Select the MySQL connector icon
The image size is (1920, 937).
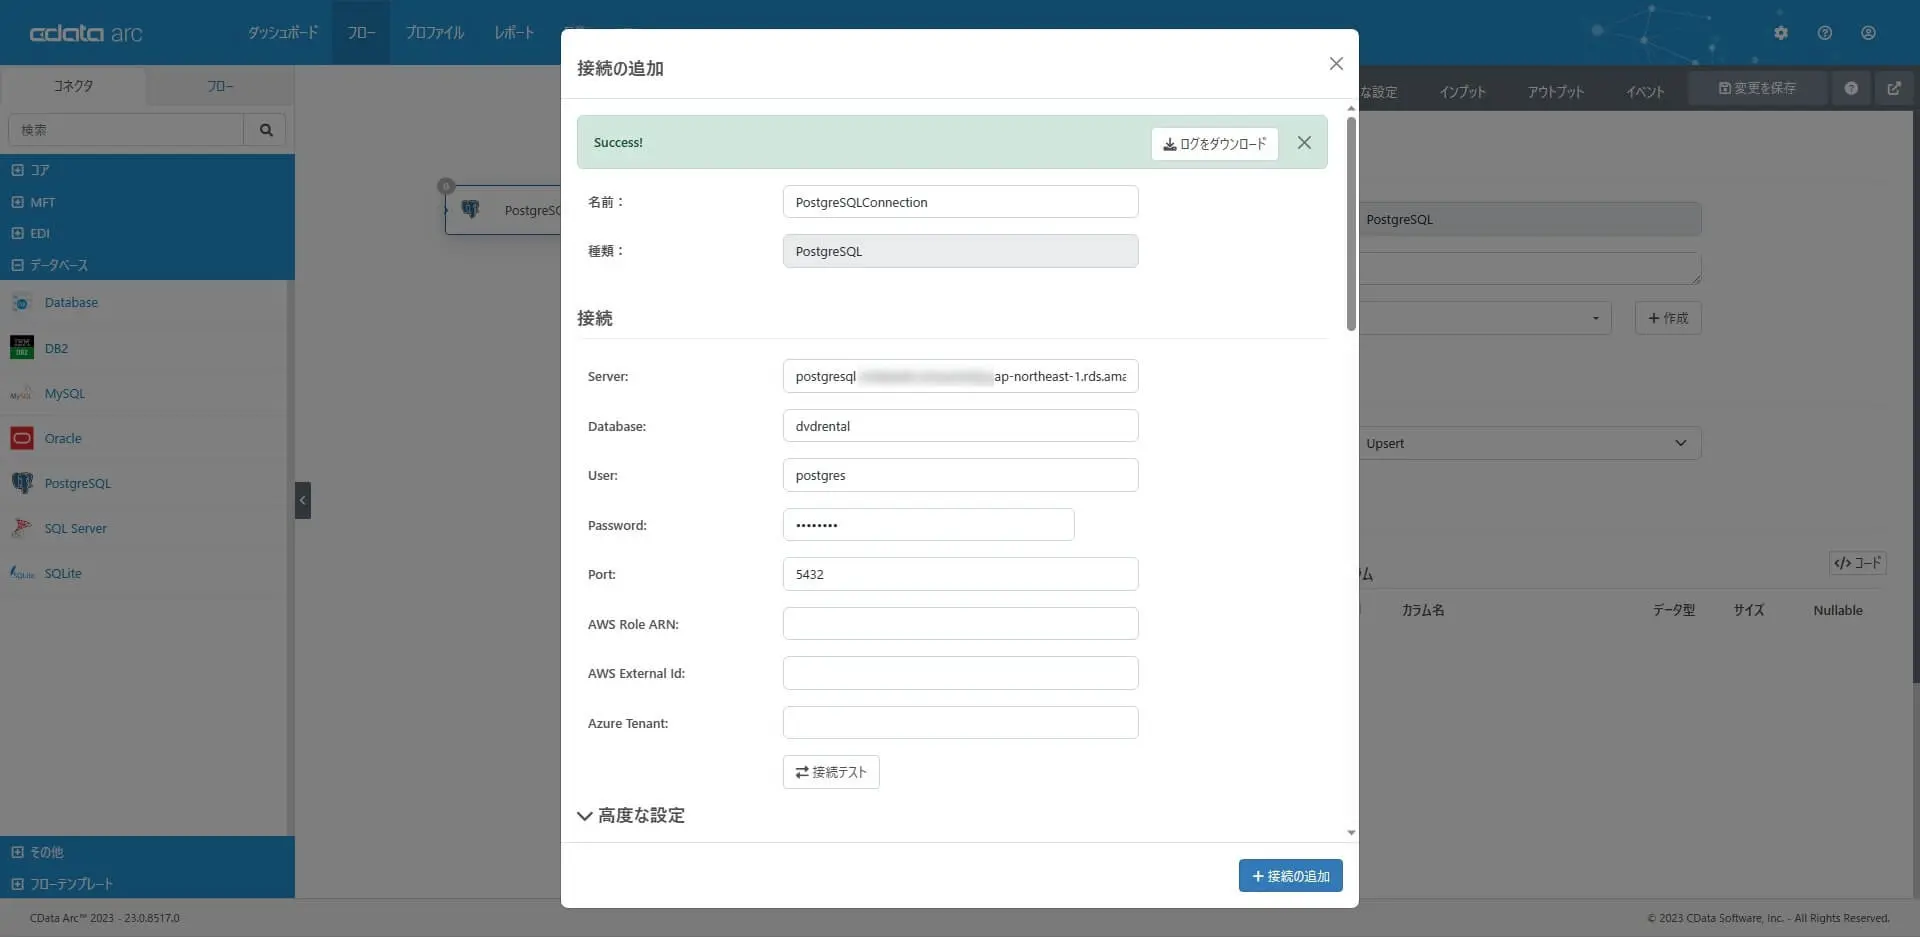click(x=22, y=394)
